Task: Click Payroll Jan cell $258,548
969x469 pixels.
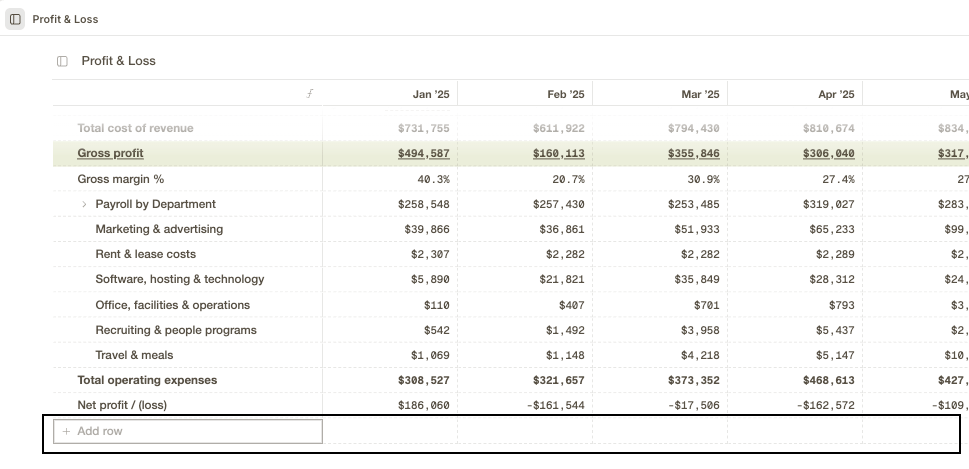Action: point(423,204)
